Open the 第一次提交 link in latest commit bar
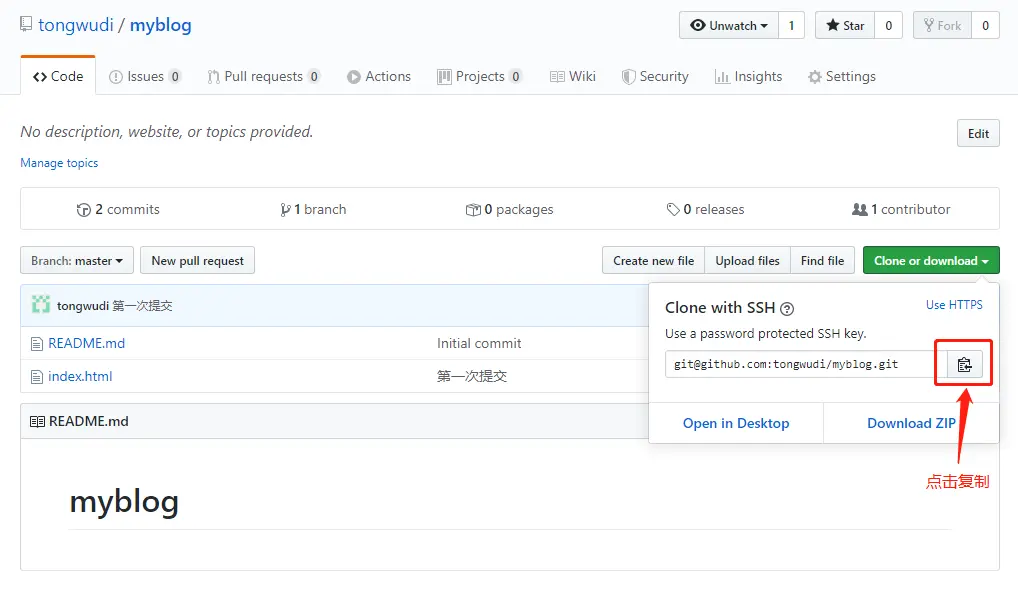Image resolution: width=1018 pixels, height=589 pixels. coord(142,306)
